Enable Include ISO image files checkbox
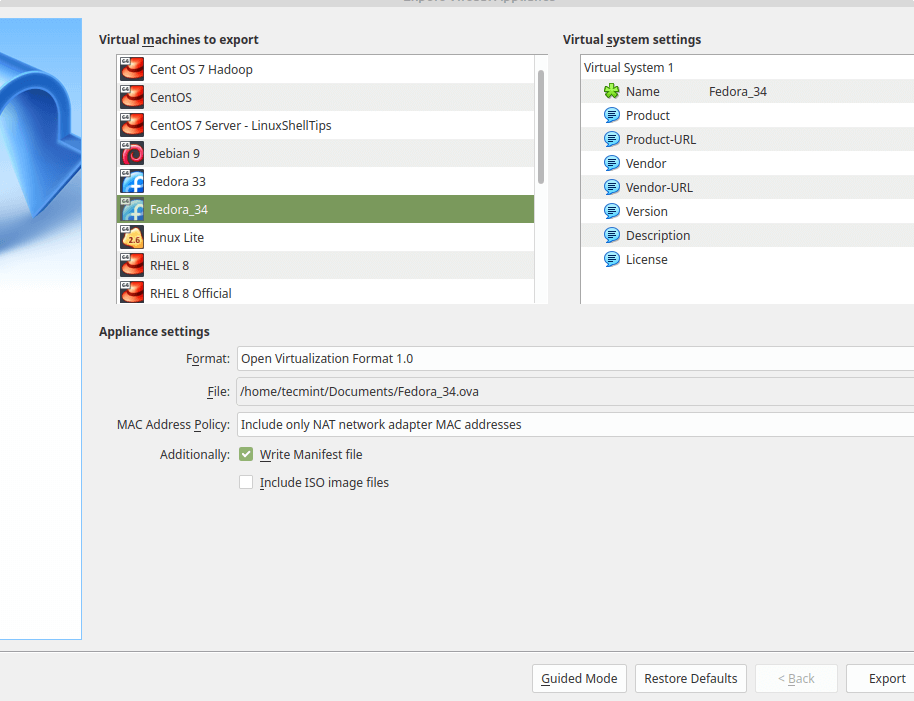 246,482
